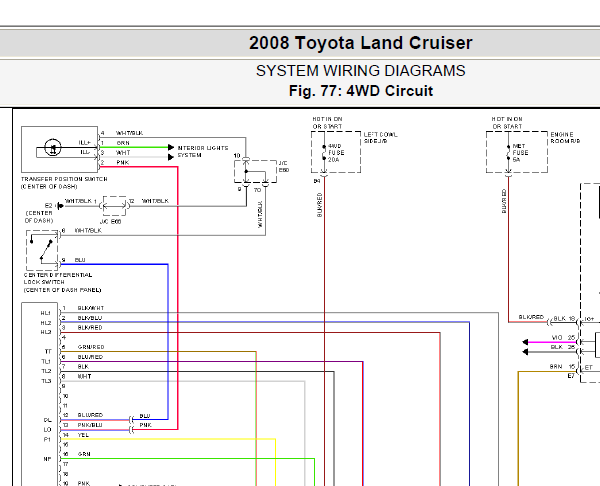Select the 'Fig. 77: 4WD Circuit' caption

click(x=360, y=91)
